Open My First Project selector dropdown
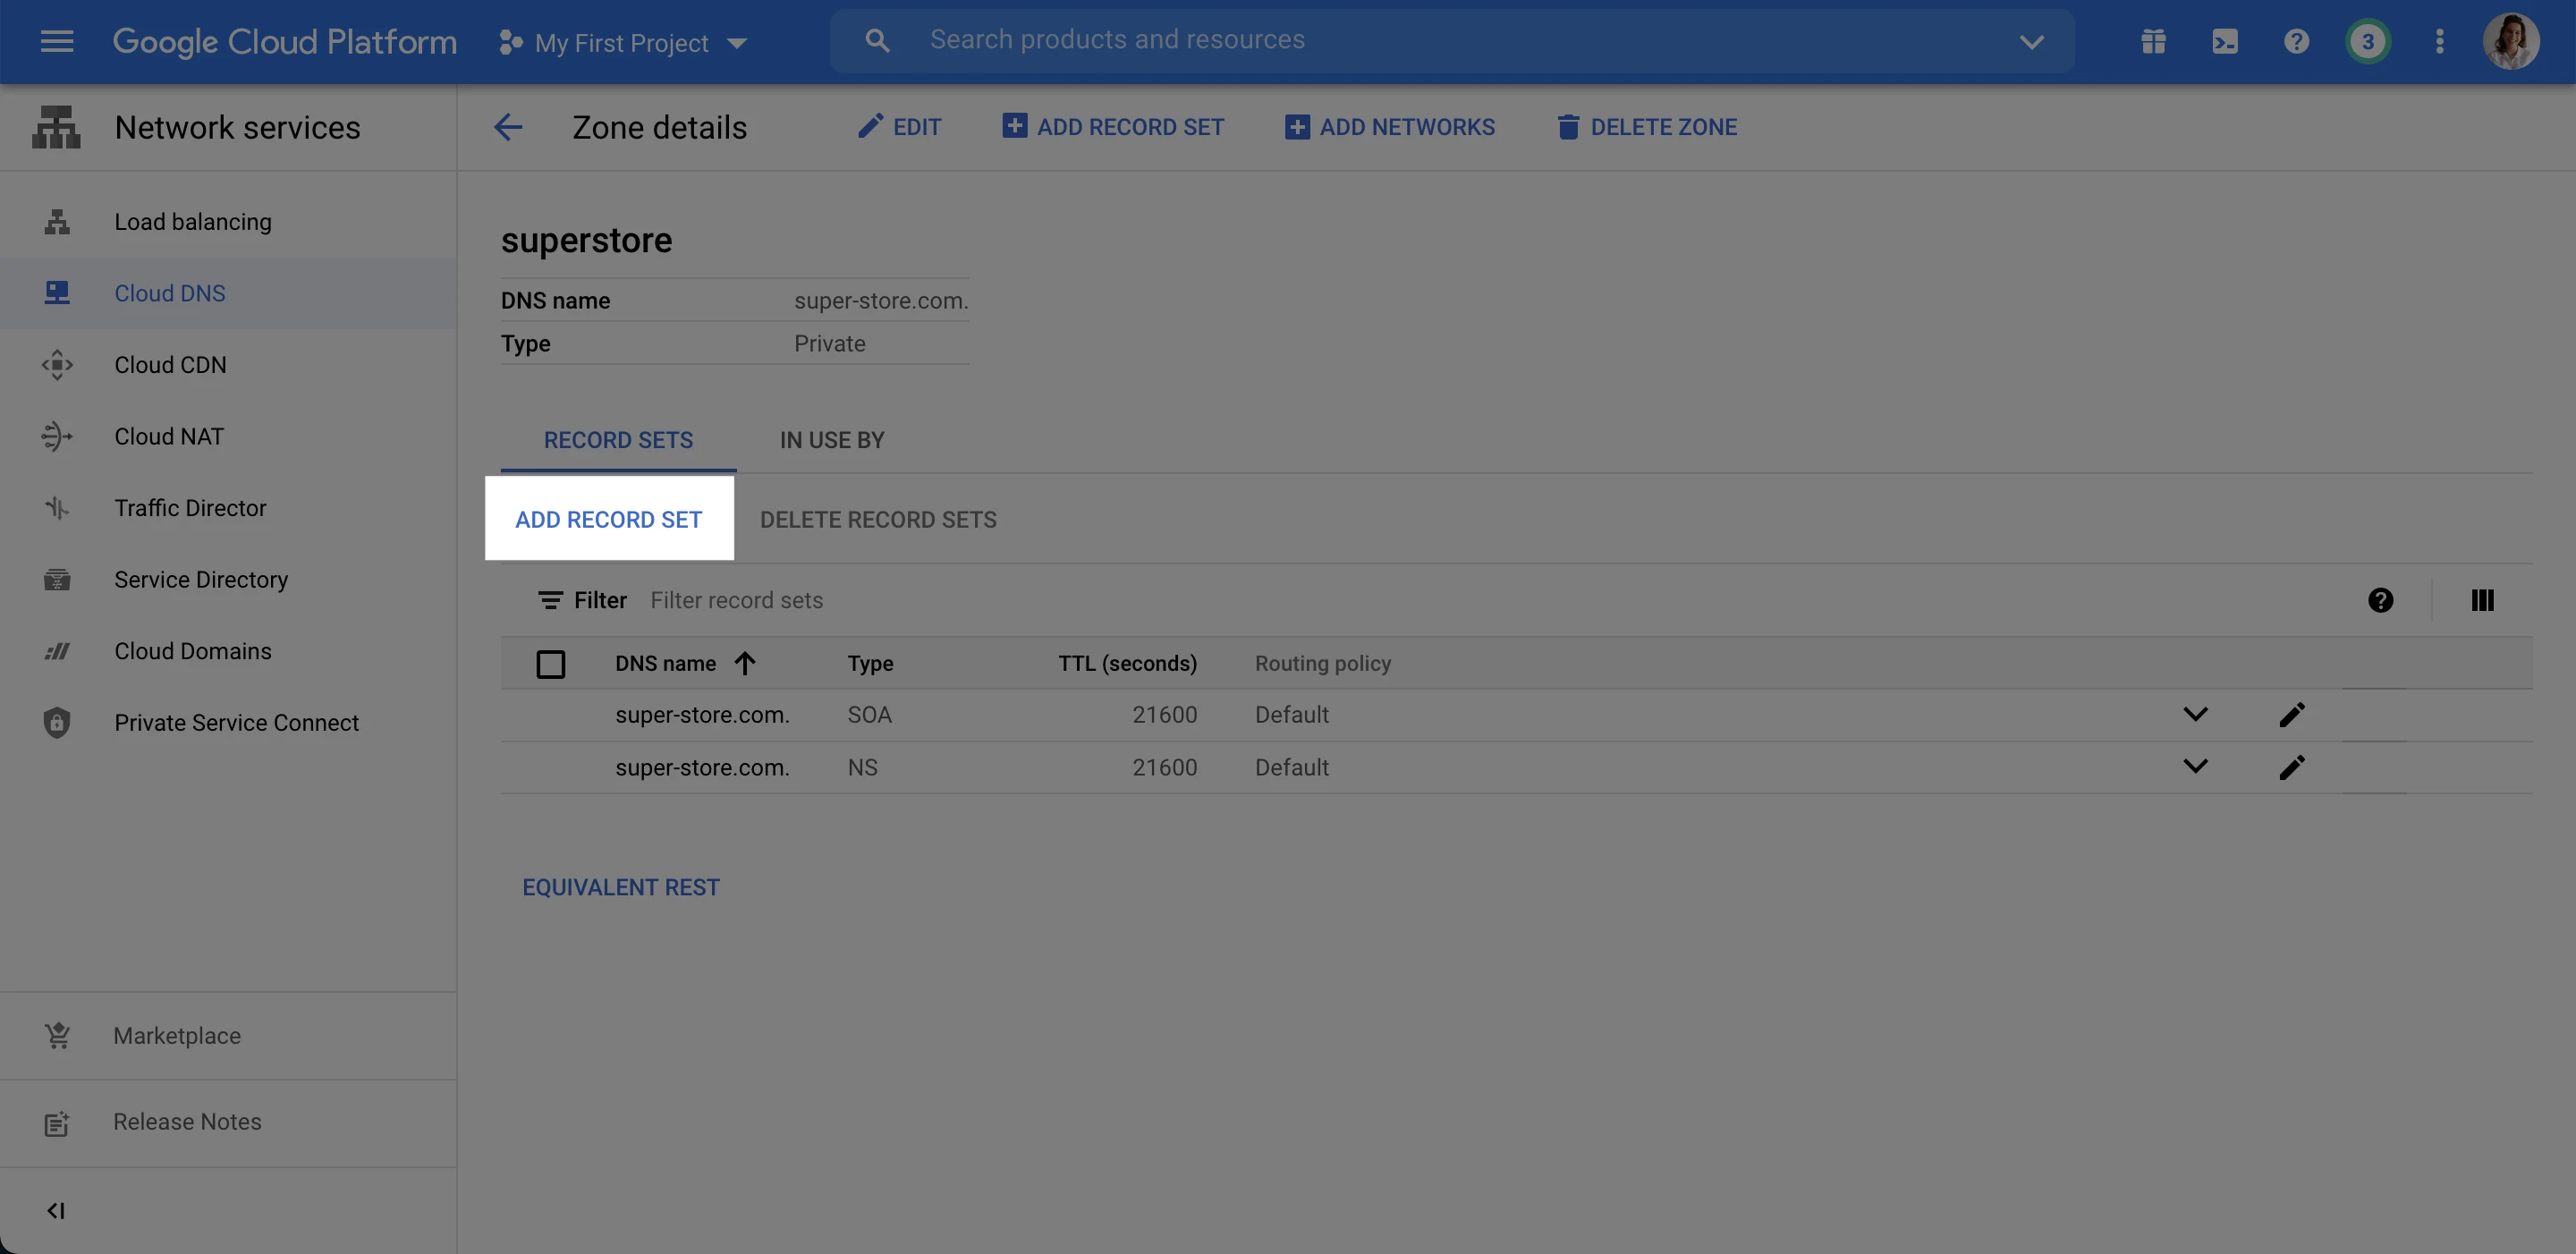 pos(623,42)
